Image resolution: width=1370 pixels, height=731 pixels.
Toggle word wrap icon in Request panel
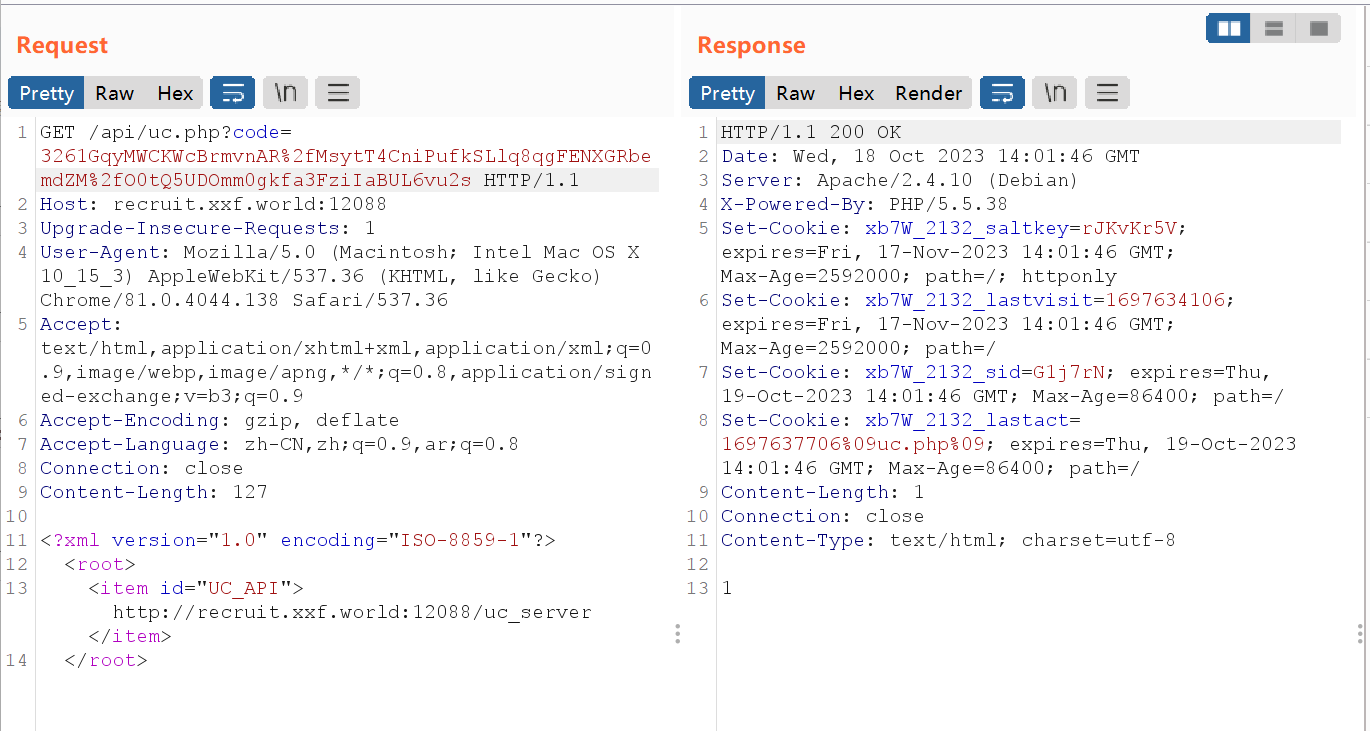[233, 93]
